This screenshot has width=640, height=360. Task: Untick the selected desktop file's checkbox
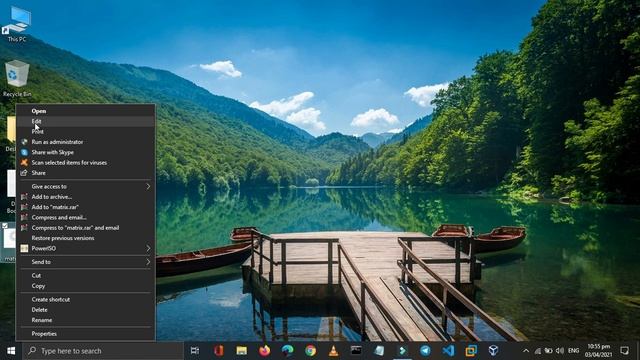point(4,226)
